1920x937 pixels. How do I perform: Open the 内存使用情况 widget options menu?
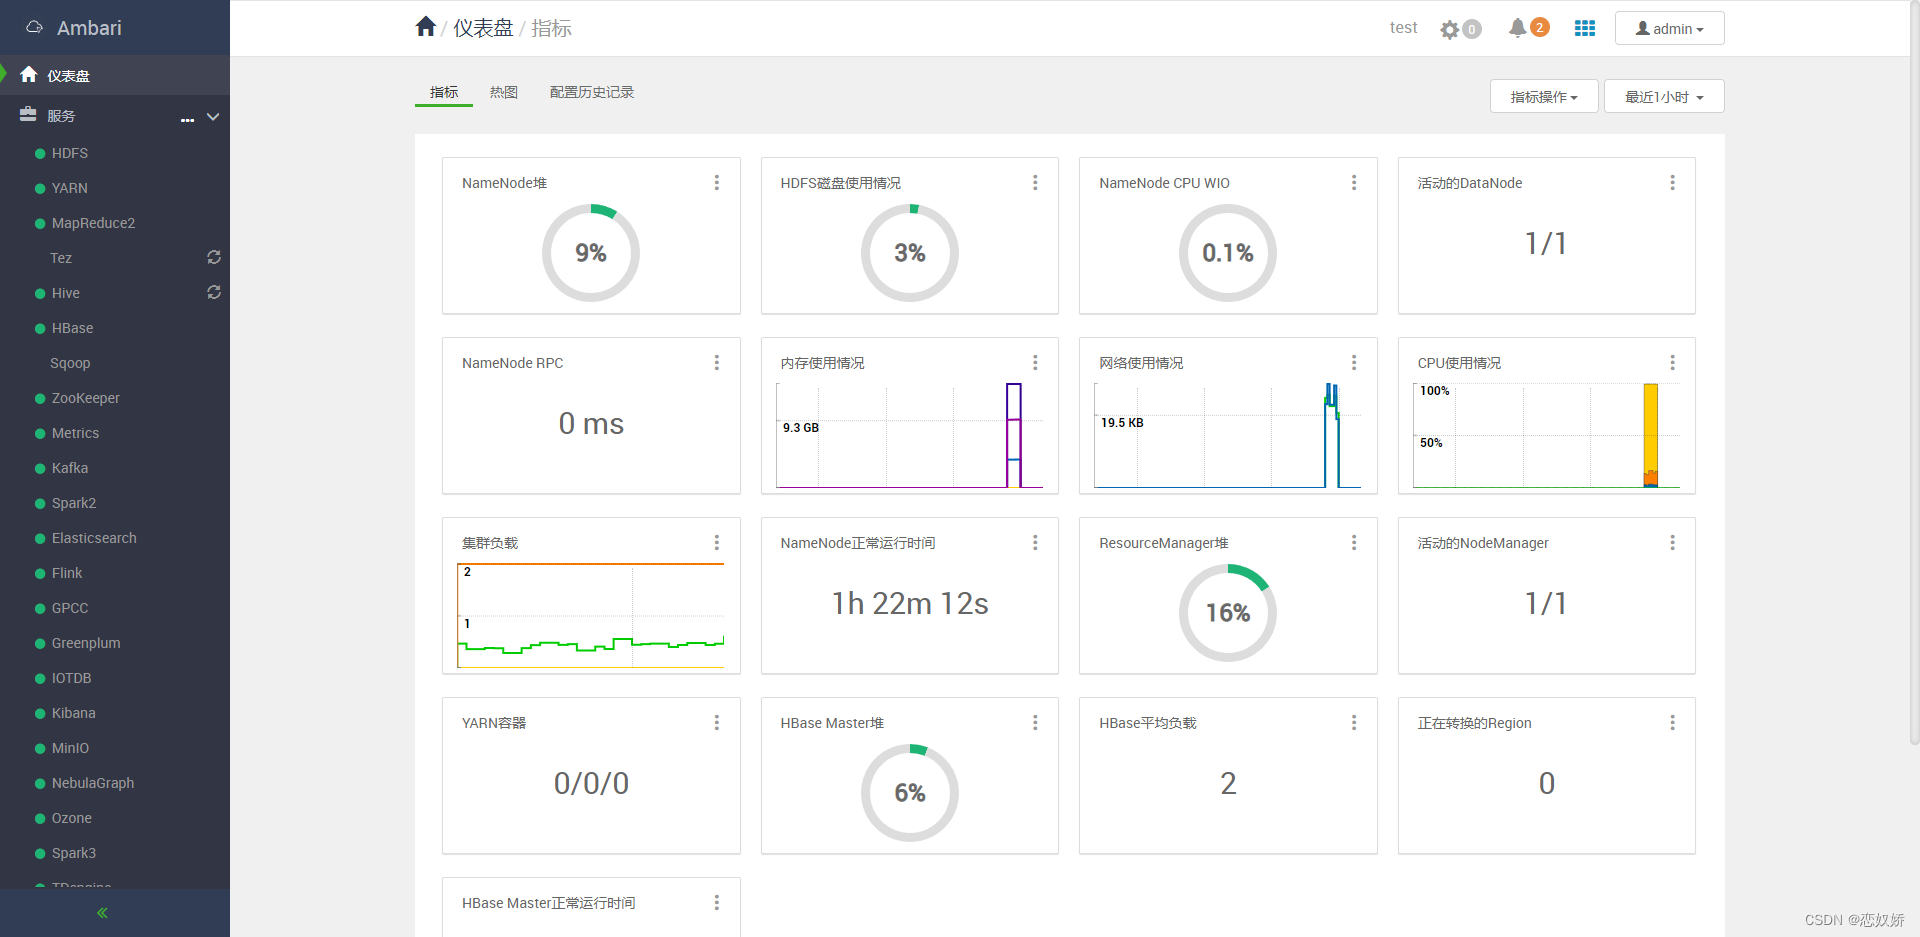tap(1035, 363)
